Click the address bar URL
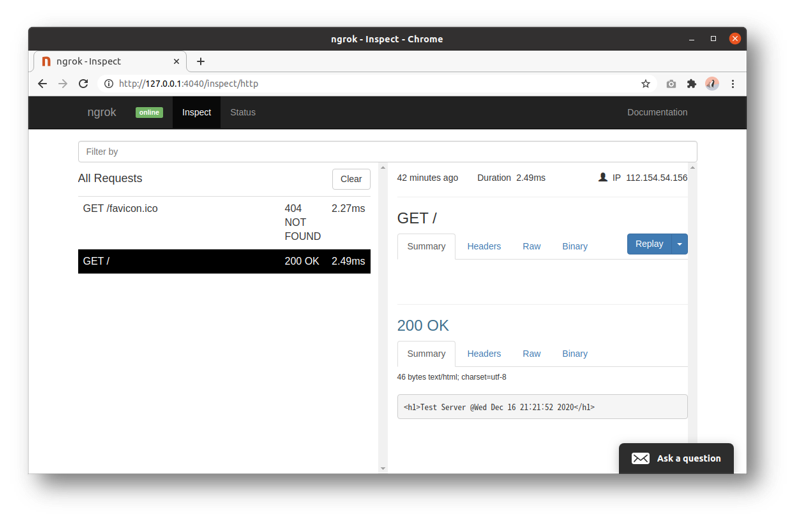Image resolution: width=798 pixels, height=525 pixels. click(x=188, y=83)
